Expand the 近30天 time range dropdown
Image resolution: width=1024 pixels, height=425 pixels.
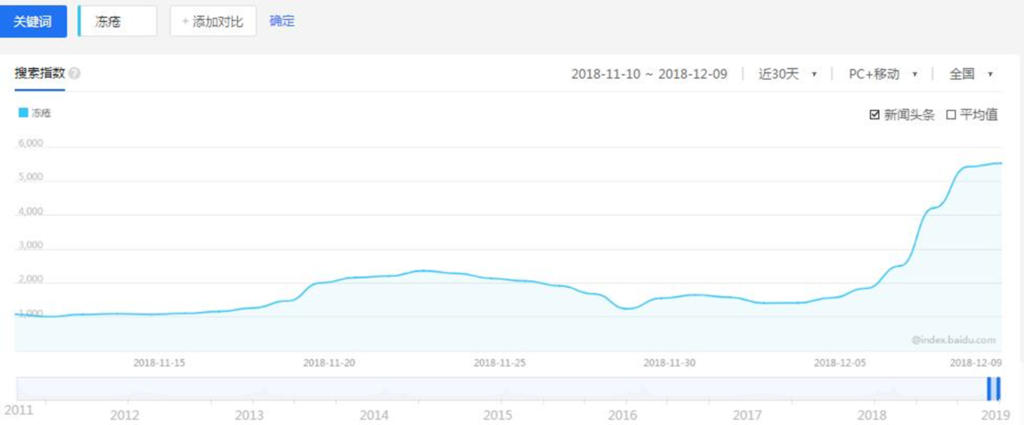(x=787, y=74)
